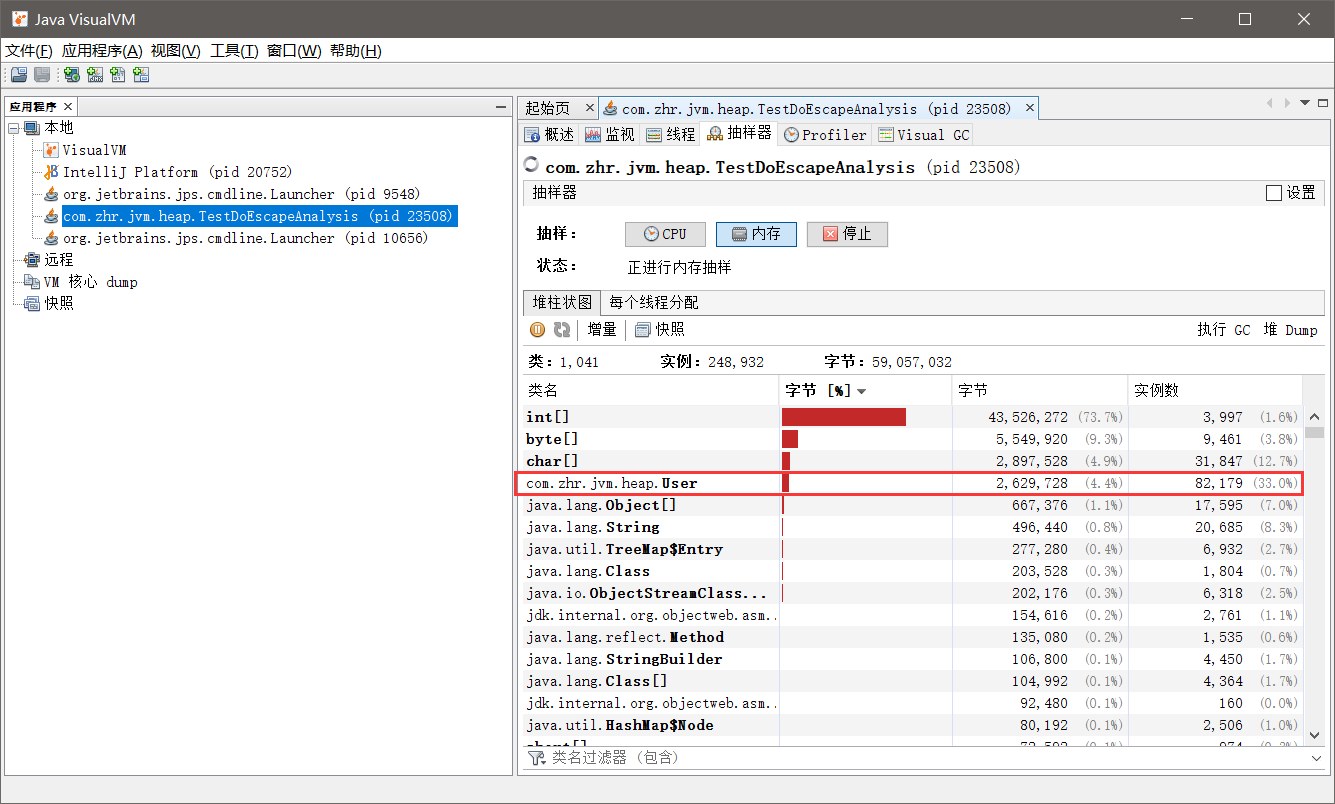Click the Add Remote Host toolbar icon
This screenshot has width=1335, height=804.
(x=71, y=74)
